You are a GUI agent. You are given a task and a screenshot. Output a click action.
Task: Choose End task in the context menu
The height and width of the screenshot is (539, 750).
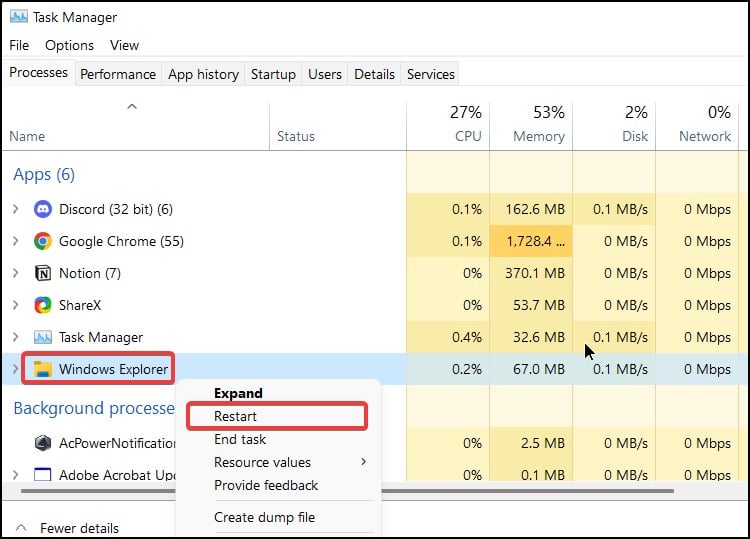coord(240,439)
